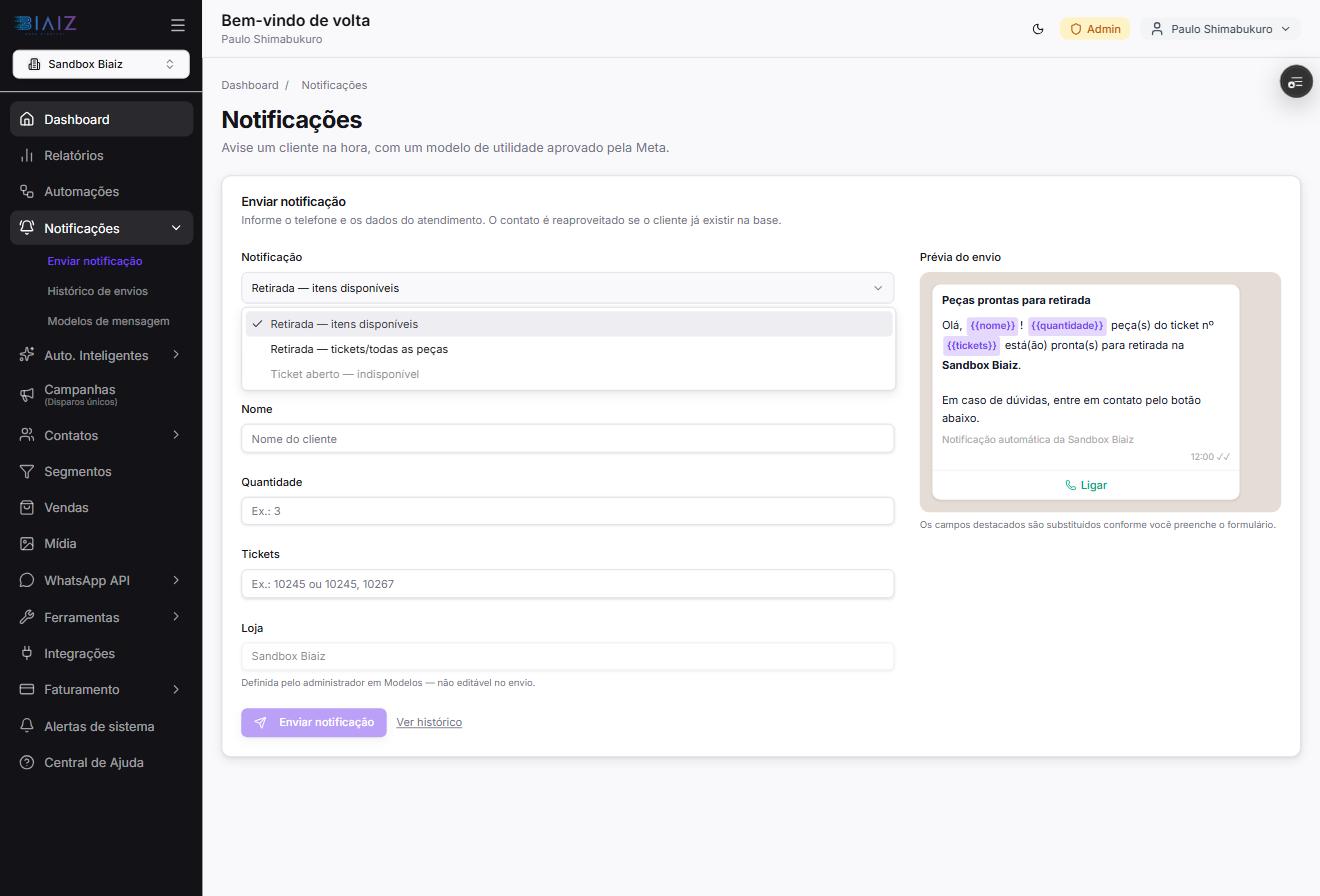Click the Faturamento card icon
This screenshot has width=1320, height=896.
[27, 689]
